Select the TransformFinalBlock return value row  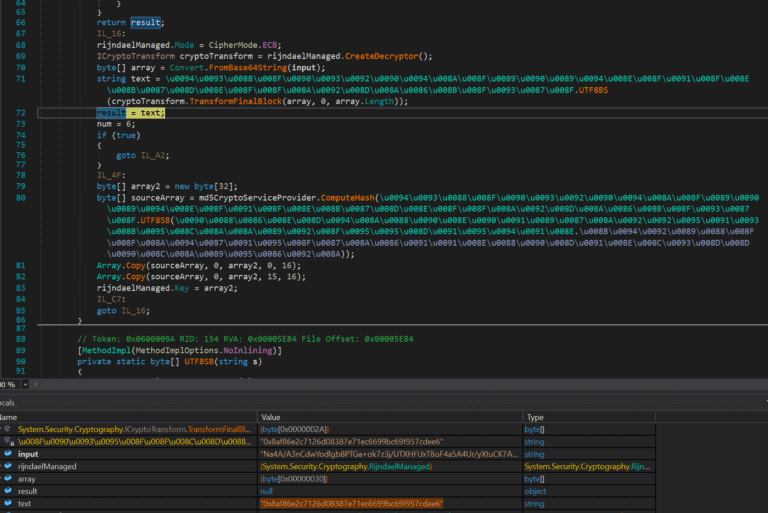pos(327,429)
